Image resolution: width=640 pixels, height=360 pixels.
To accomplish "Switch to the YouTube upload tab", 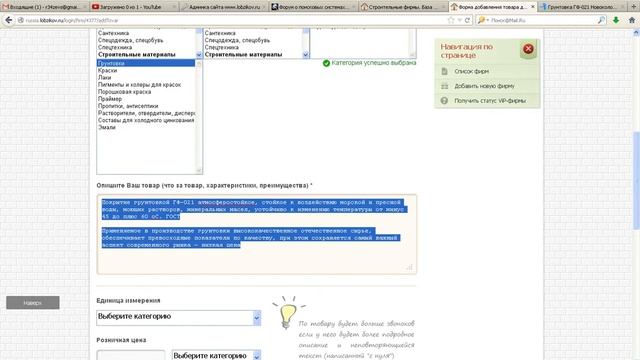I will 134,7.
